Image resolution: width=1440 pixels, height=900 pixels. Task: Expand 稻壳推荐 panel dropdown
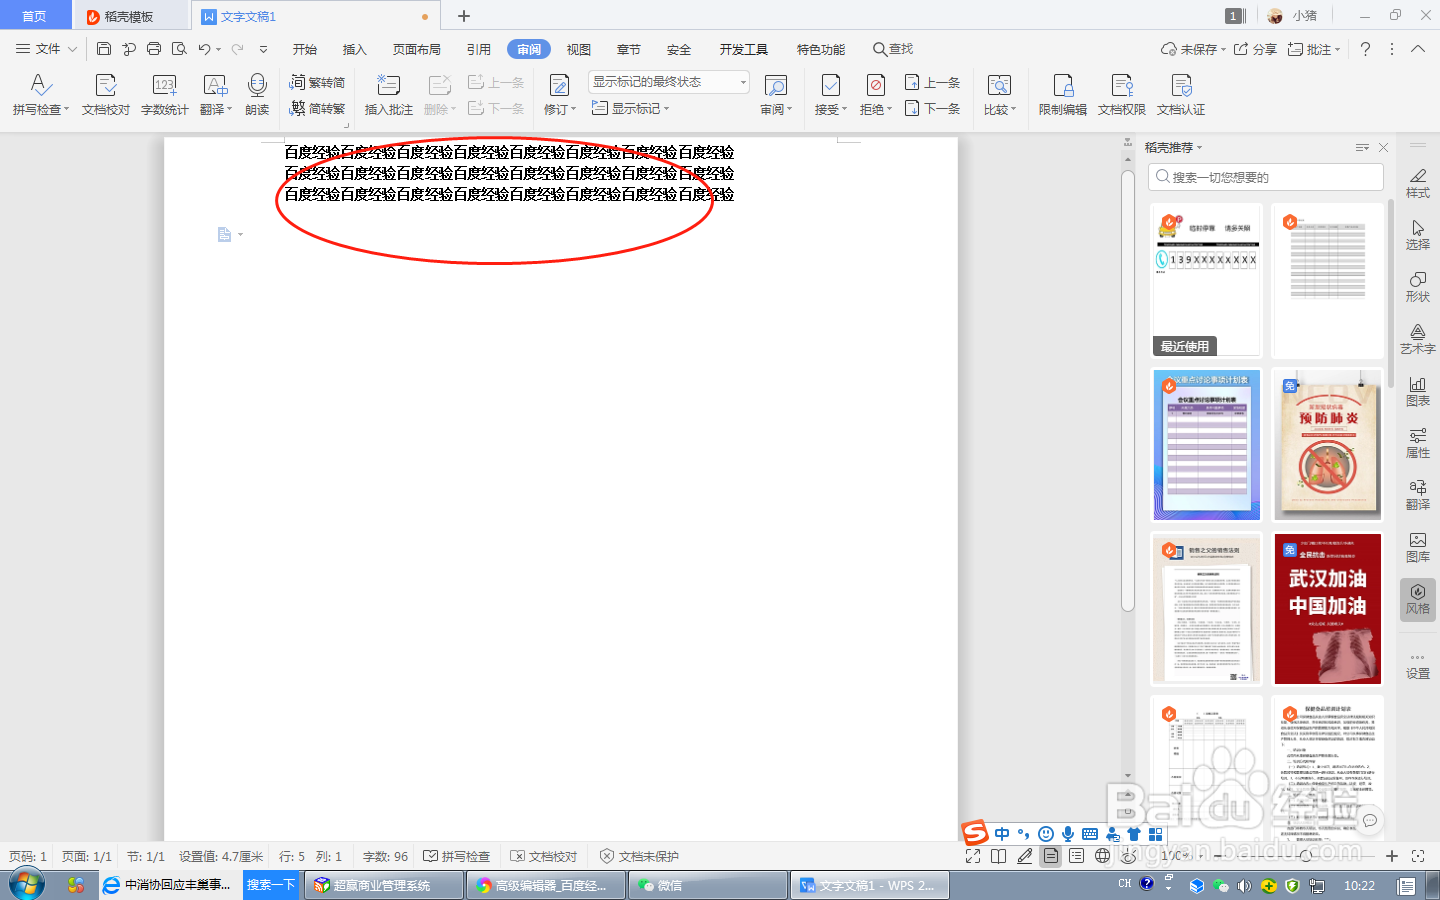click(1199, 147)
